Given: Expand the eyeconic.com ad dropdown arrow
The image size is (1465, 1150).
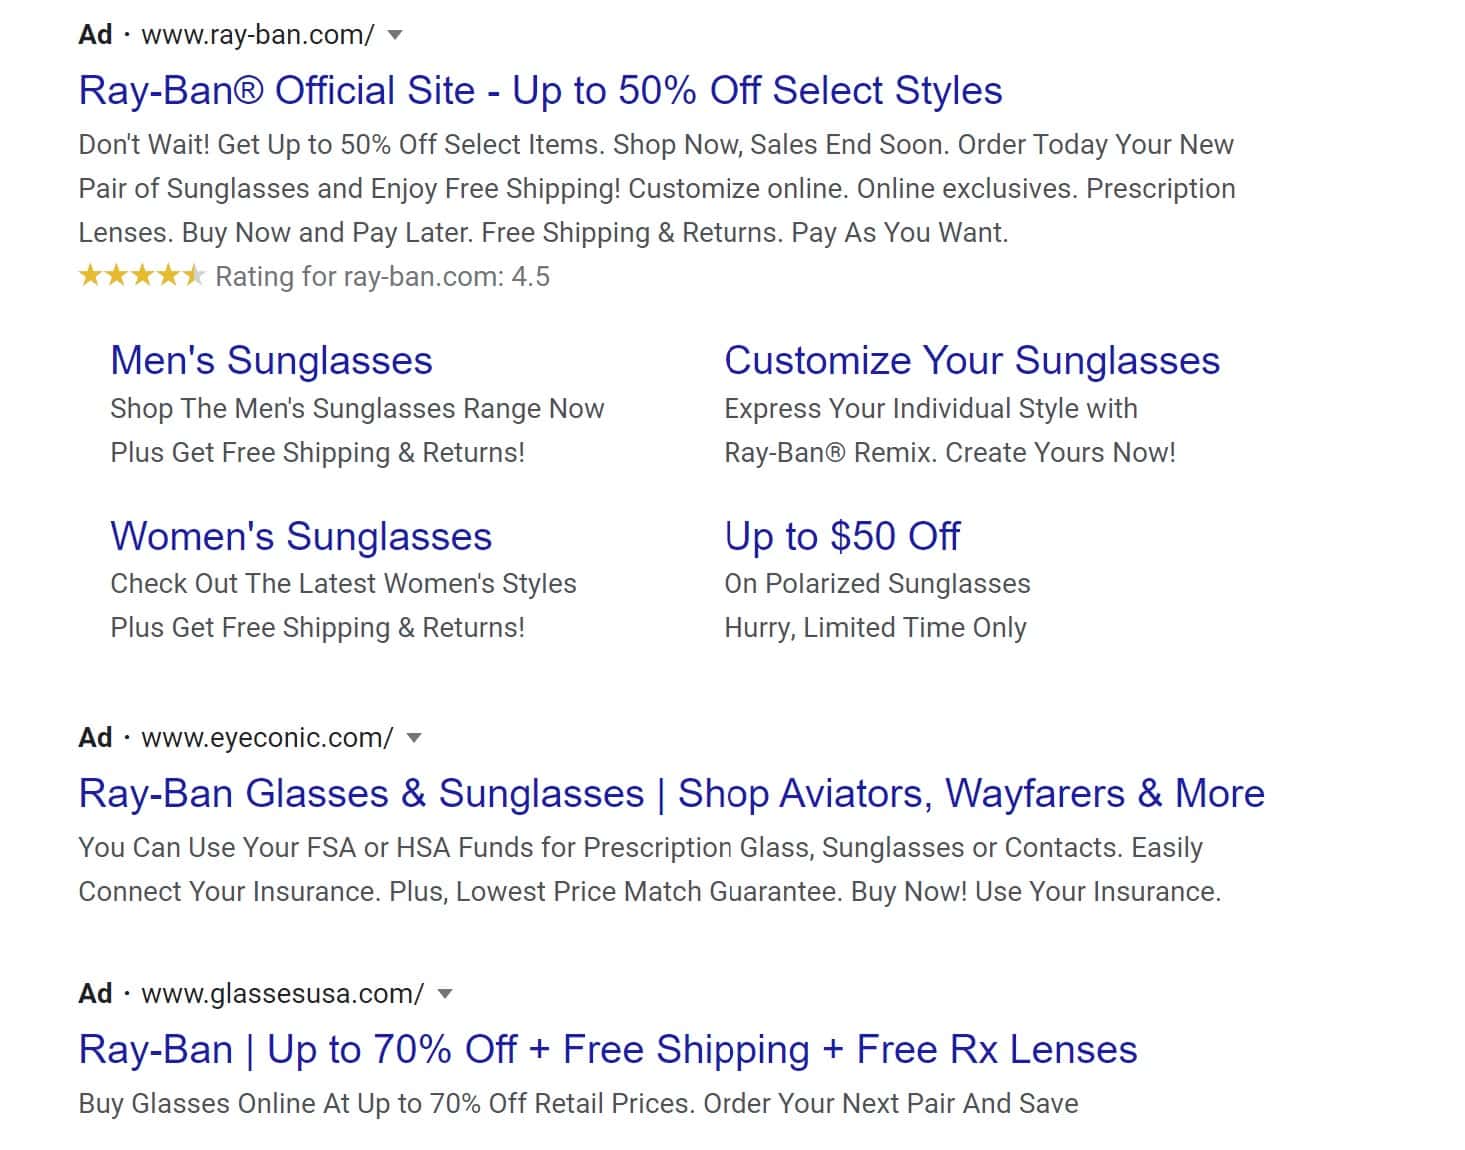Looking at the screenshot, I should 414,738.
